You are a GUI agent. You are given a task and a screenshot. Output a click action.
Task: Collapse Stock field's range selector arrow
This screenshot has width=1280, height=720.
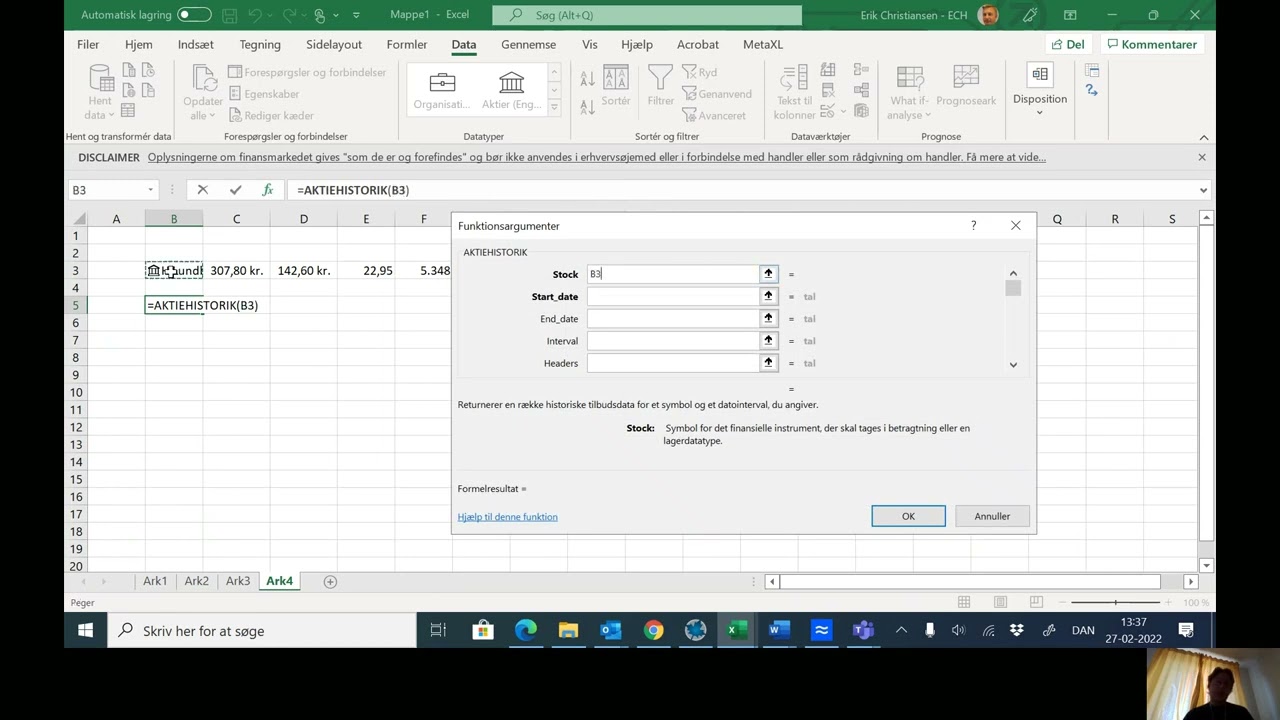[768, 274]
